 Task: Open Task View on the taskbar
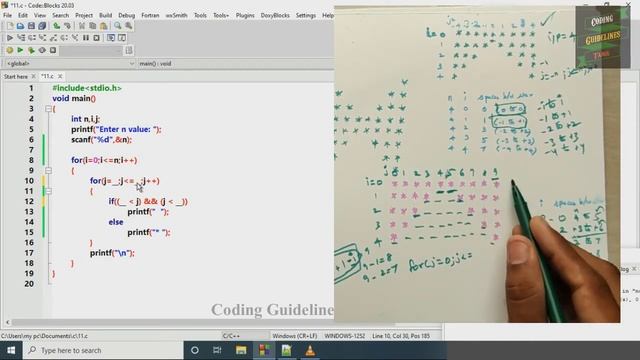(x=217, y=350)
